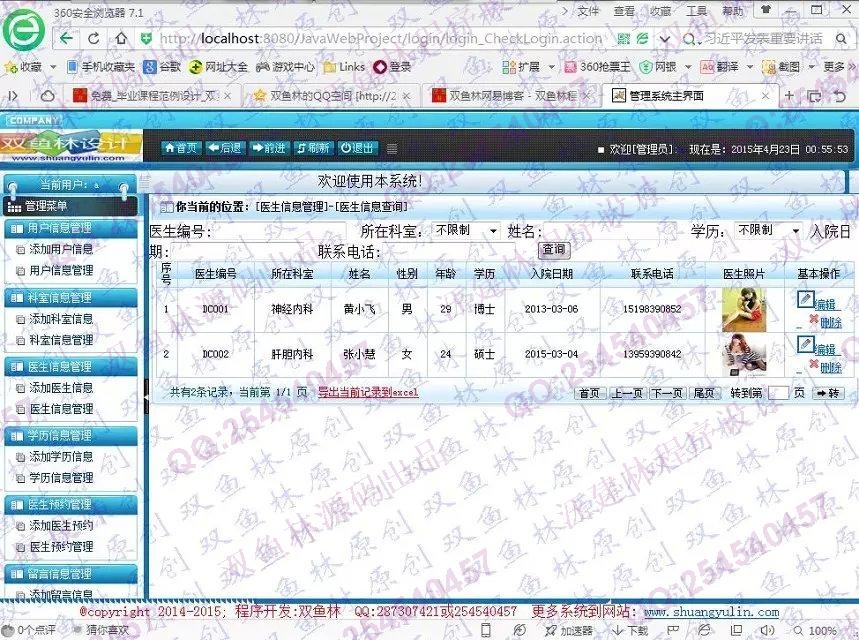The width and height of the screenshot is (859, 640).
Task: Open 查看 menu
Action: click(x=624, y=11)
